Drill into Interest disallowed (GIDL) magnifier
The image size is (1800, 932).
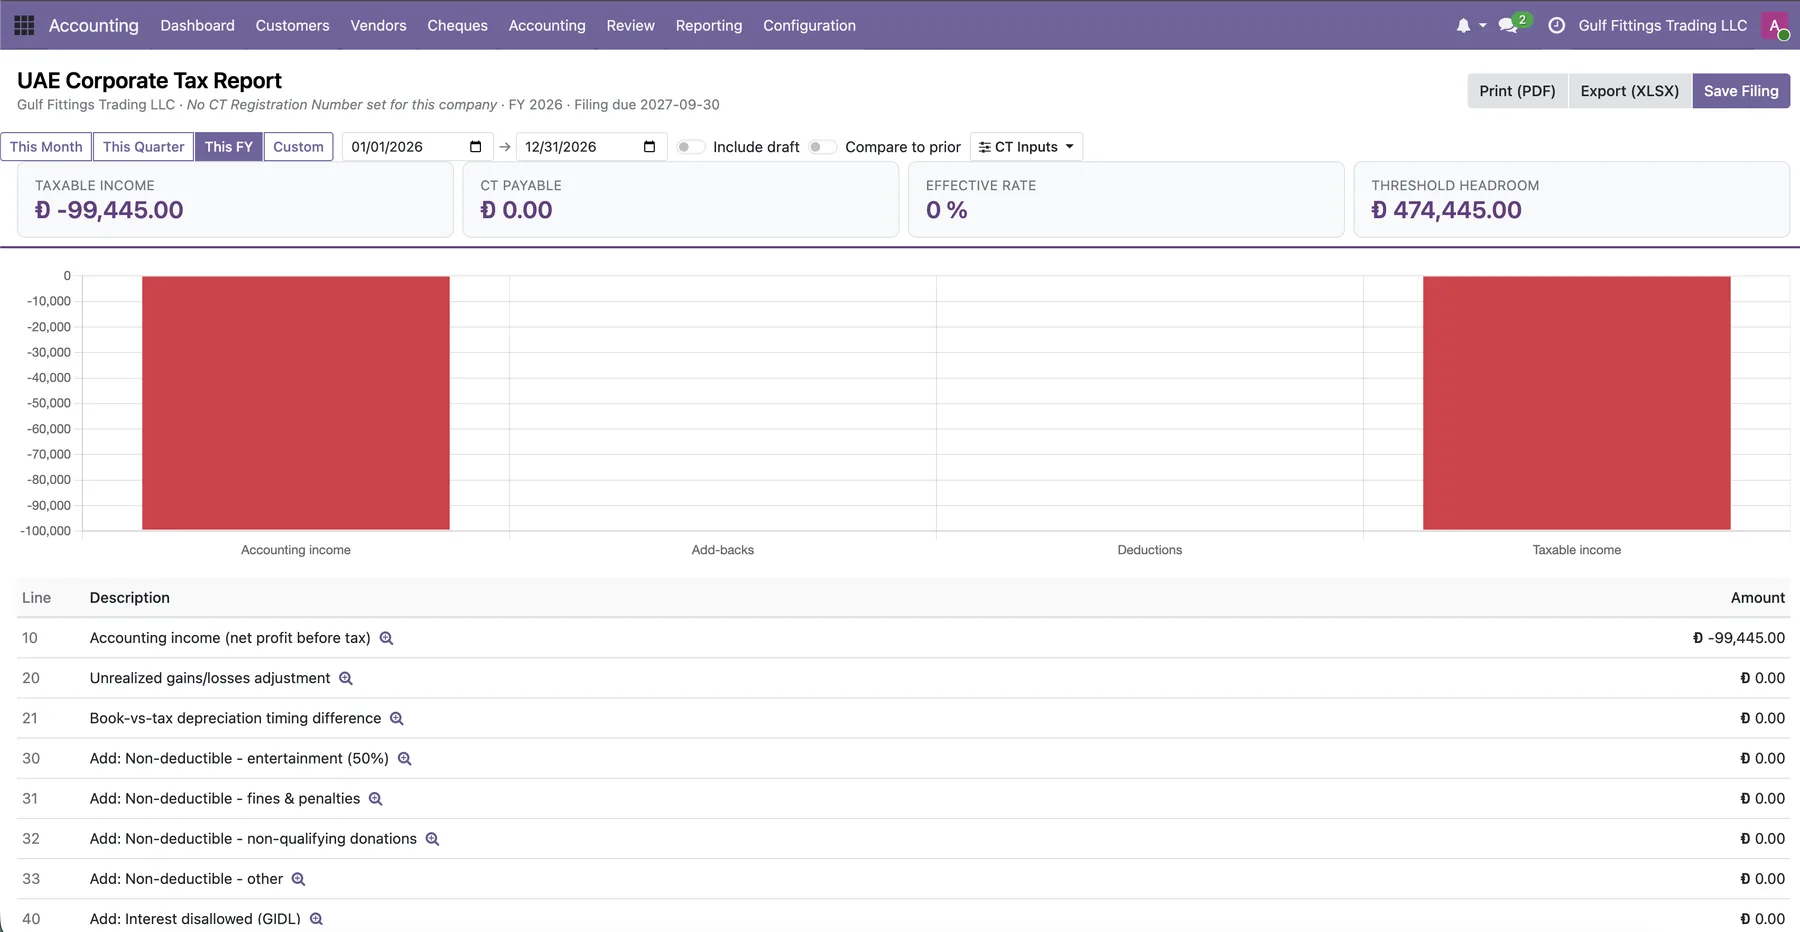[x=317, y=919]
